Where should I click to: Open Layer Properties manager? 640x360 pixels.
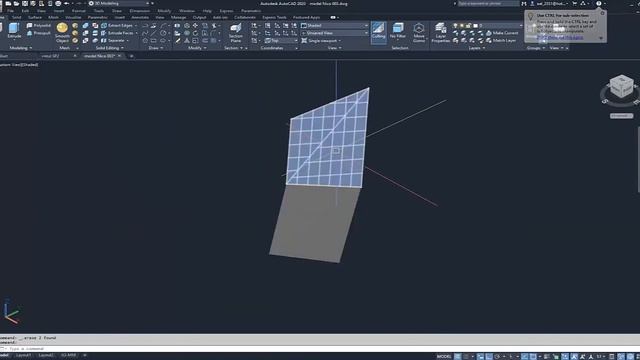[440, 33]
